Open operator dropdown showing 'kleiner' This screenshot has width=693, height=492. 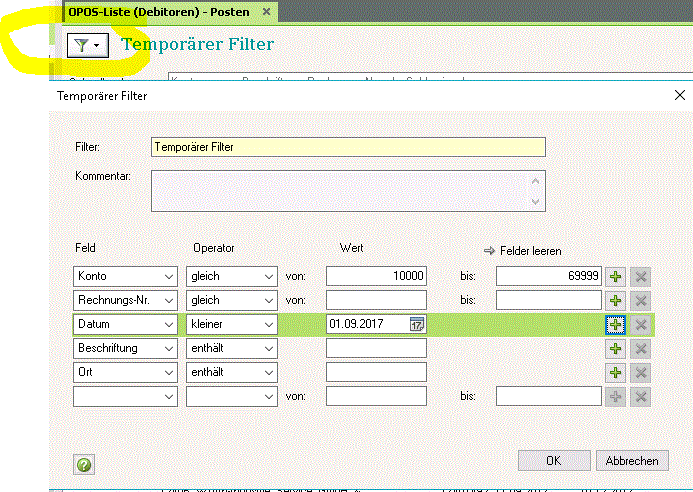click(267, 324)
